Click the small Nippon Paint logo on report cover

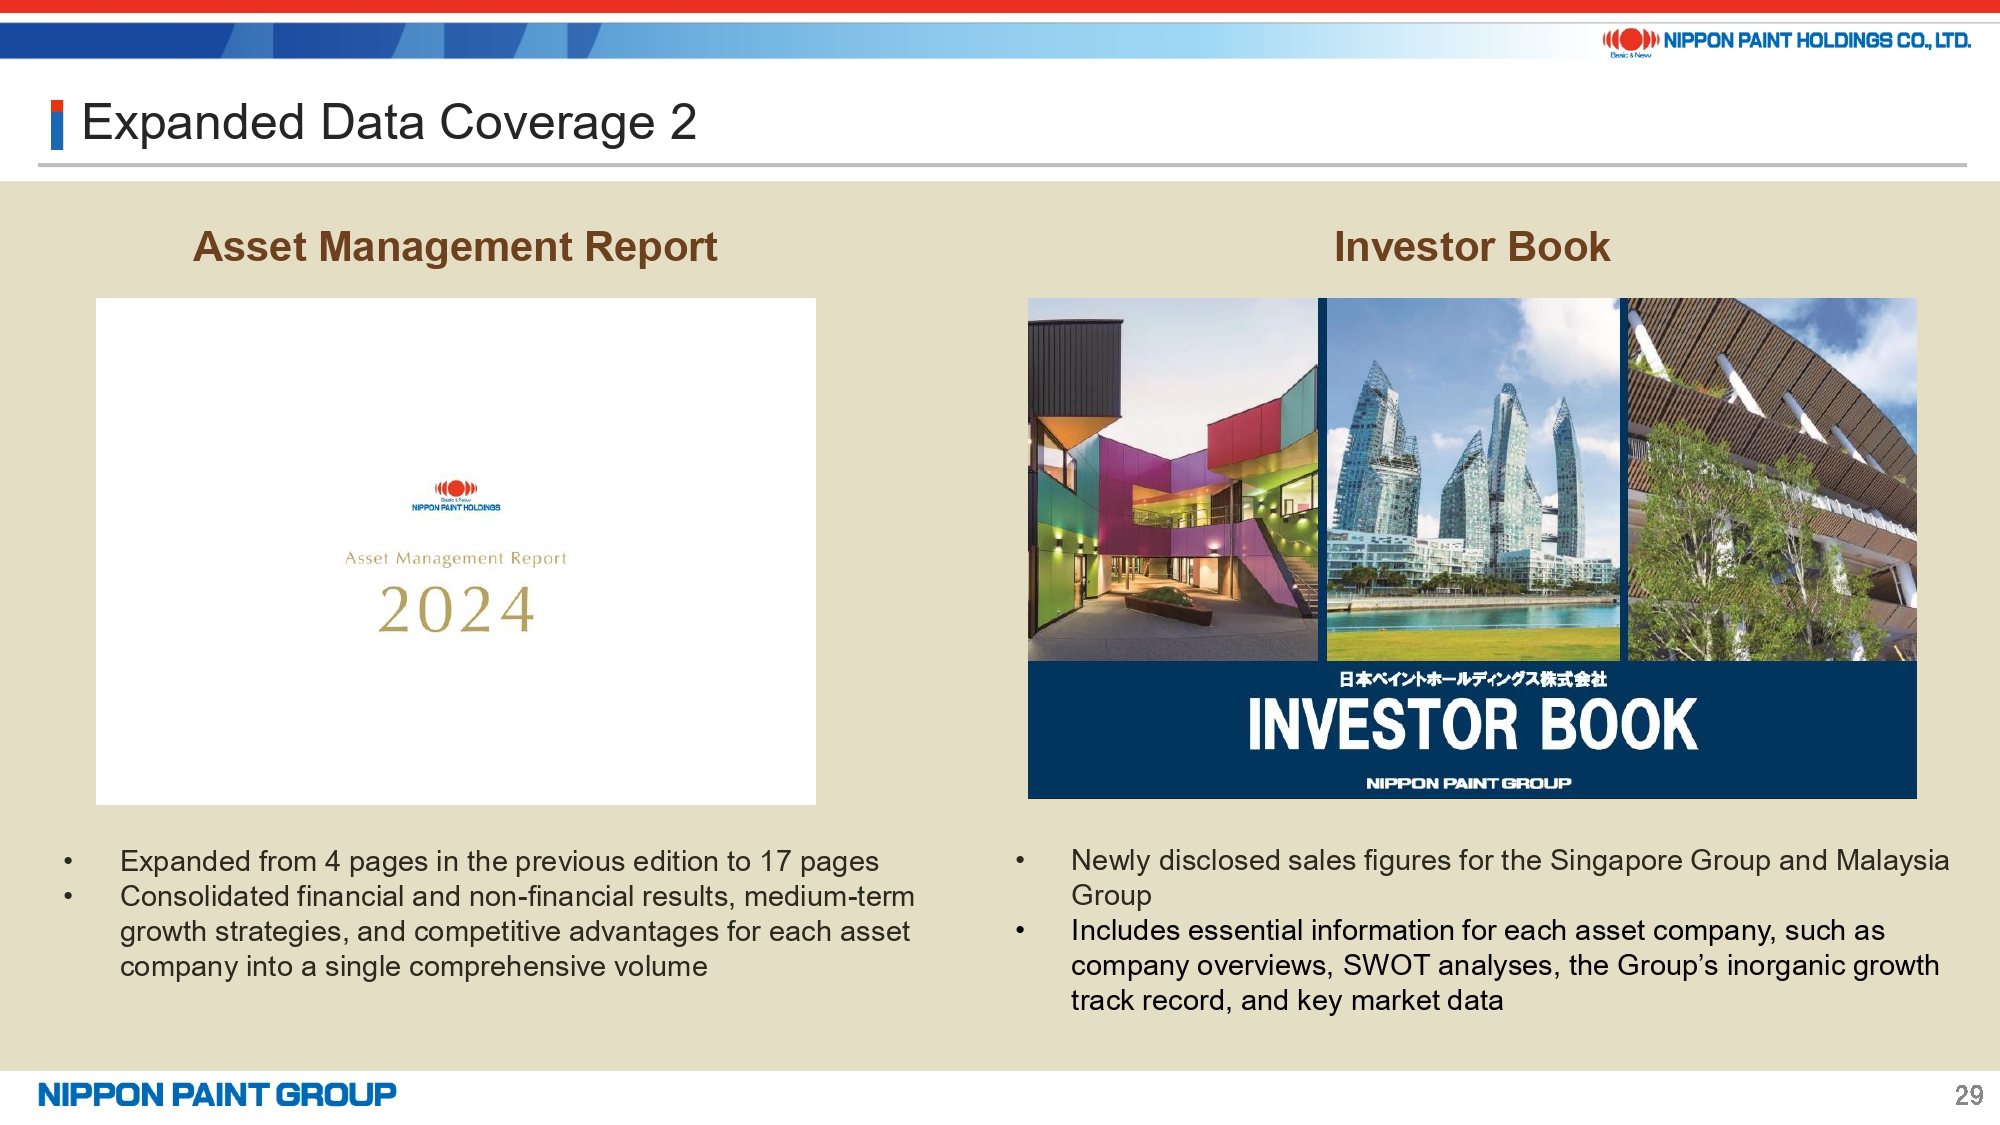coord(456,496)
